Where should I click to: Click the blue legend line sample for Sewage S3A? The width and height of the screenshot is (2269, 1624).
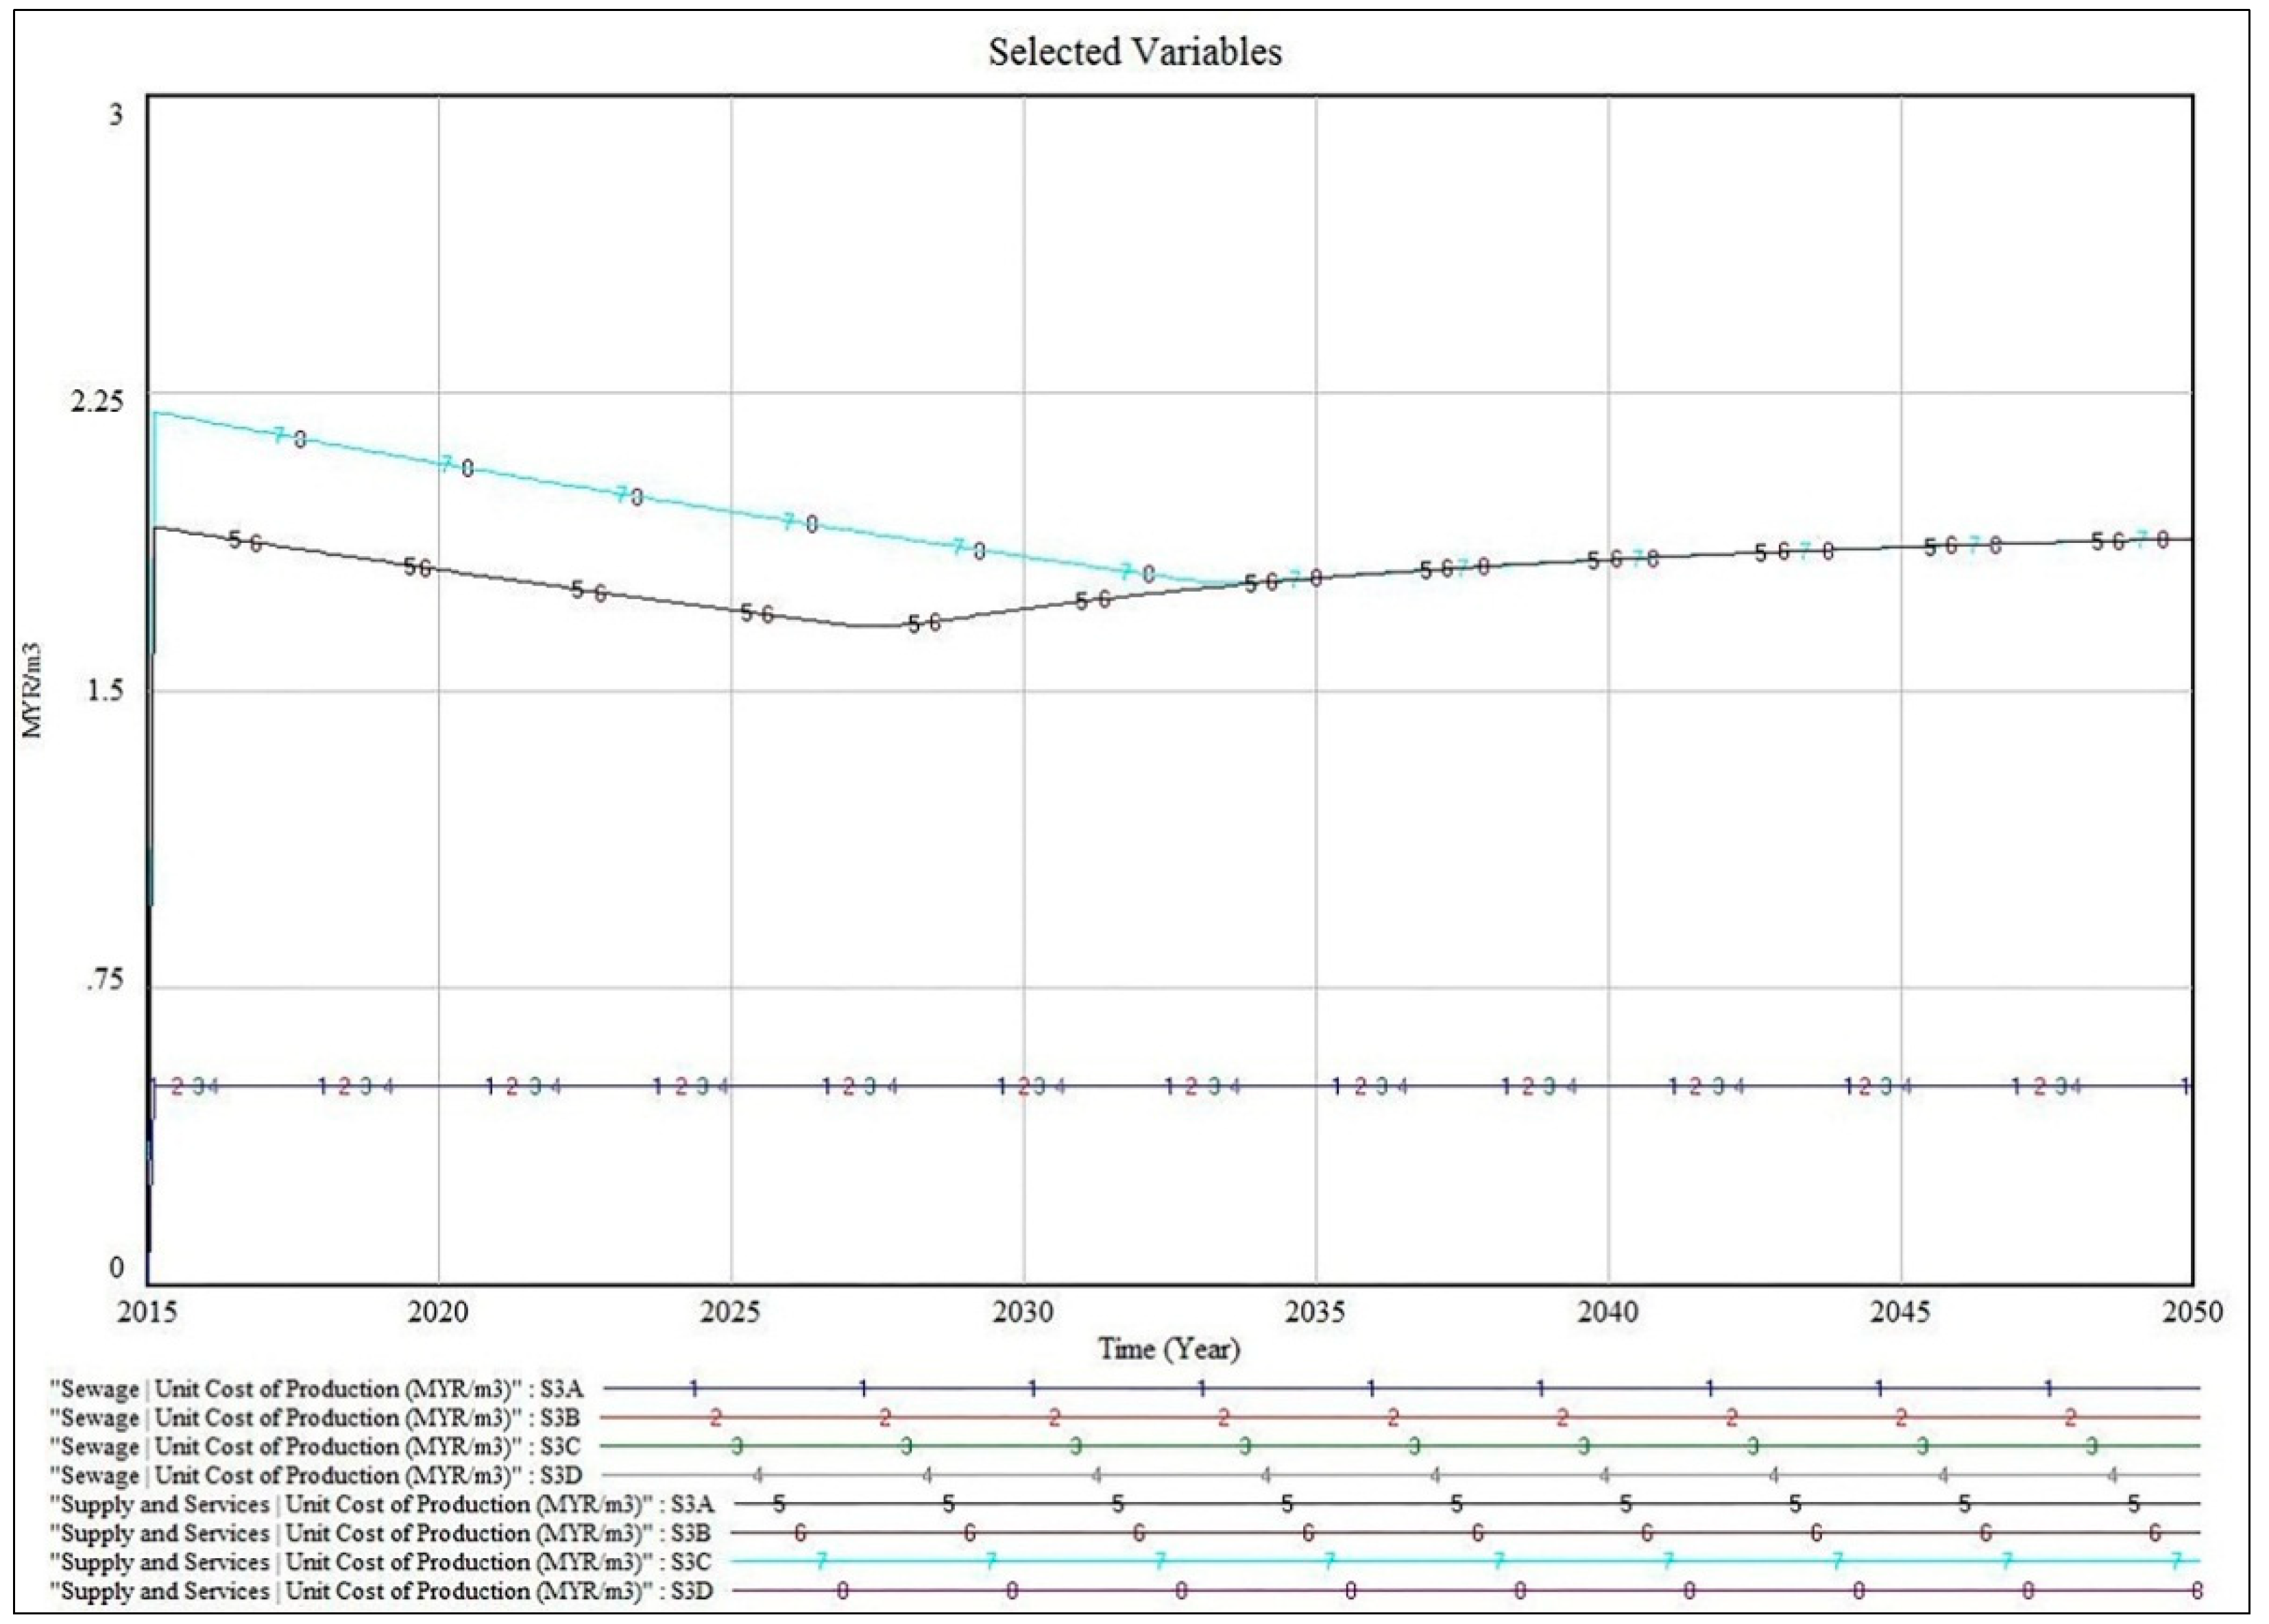coord(1402,1389)
